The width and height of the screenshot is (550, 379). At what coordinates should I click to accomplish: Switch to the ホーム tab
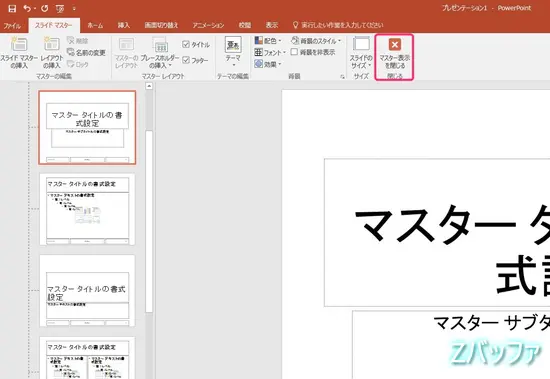95,25
